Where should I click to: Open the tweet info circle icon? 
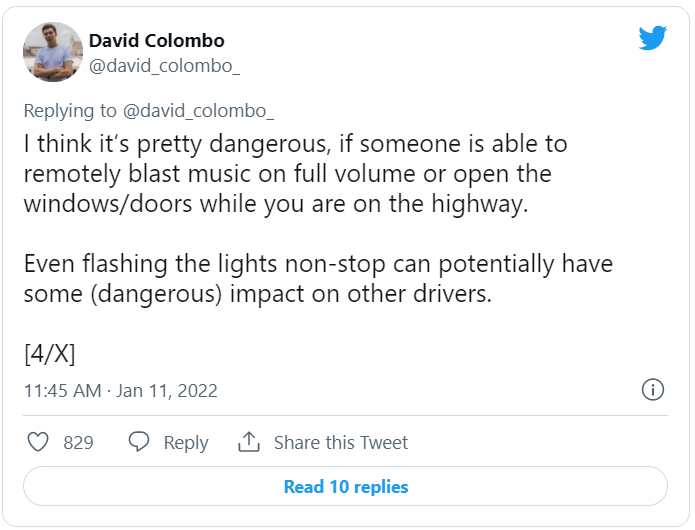[x=652, y=390]
